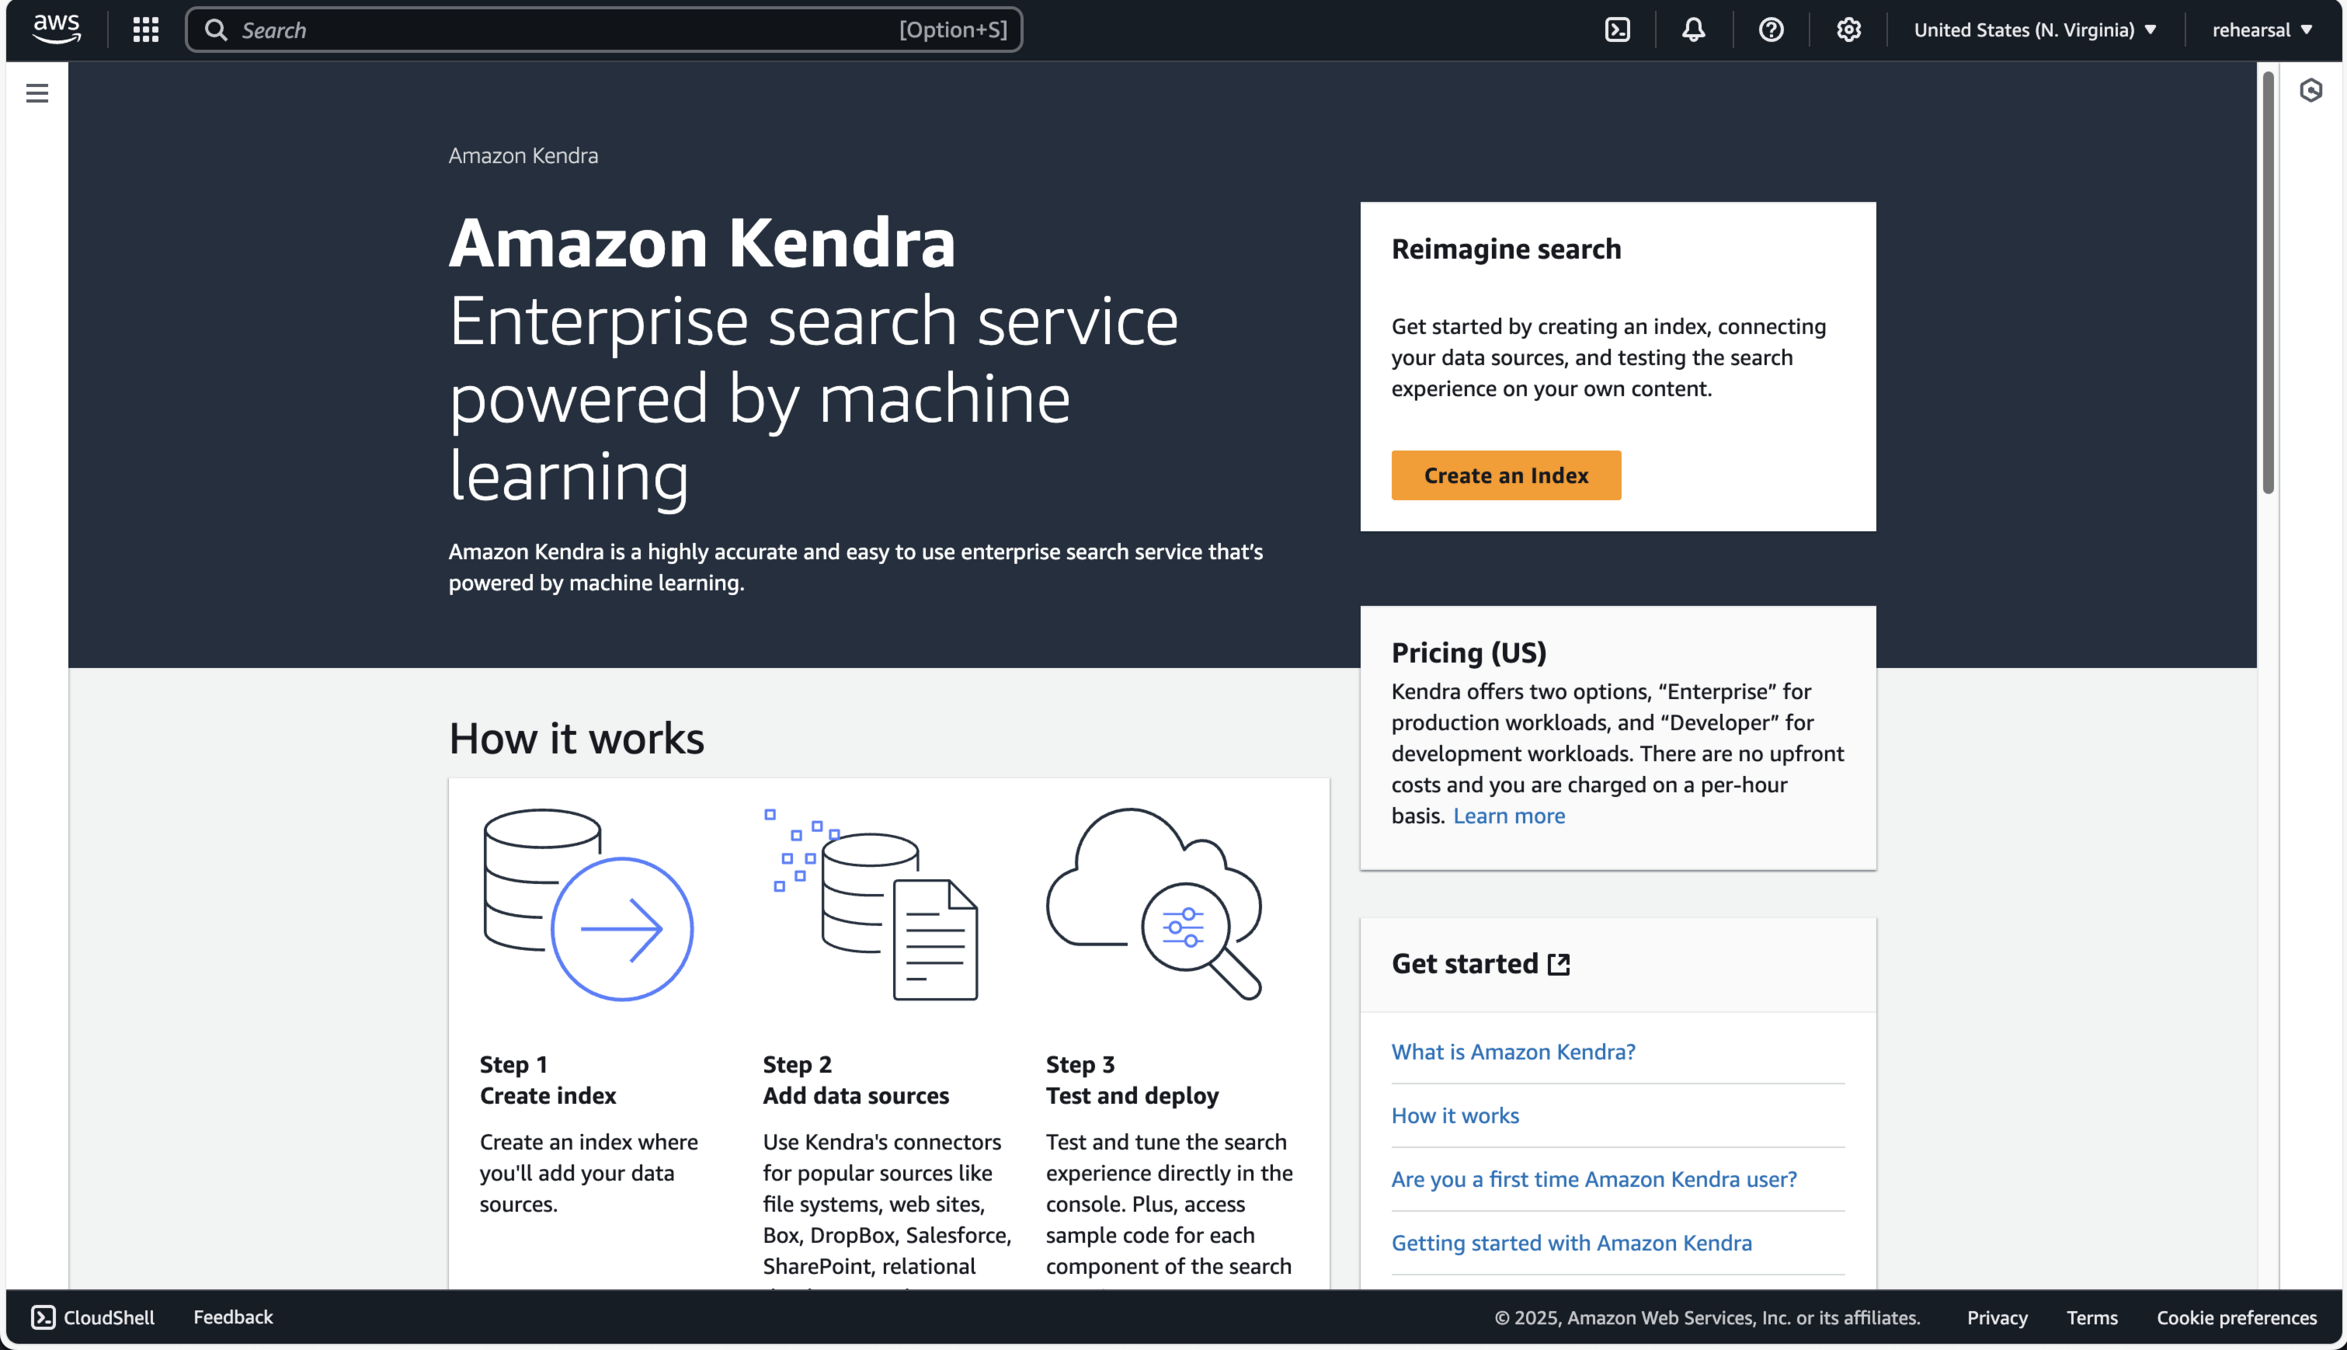Click the CloudShell icon in footer
The width and height of the screenshot is (2347, 1350).
[x=43, y=1317]
